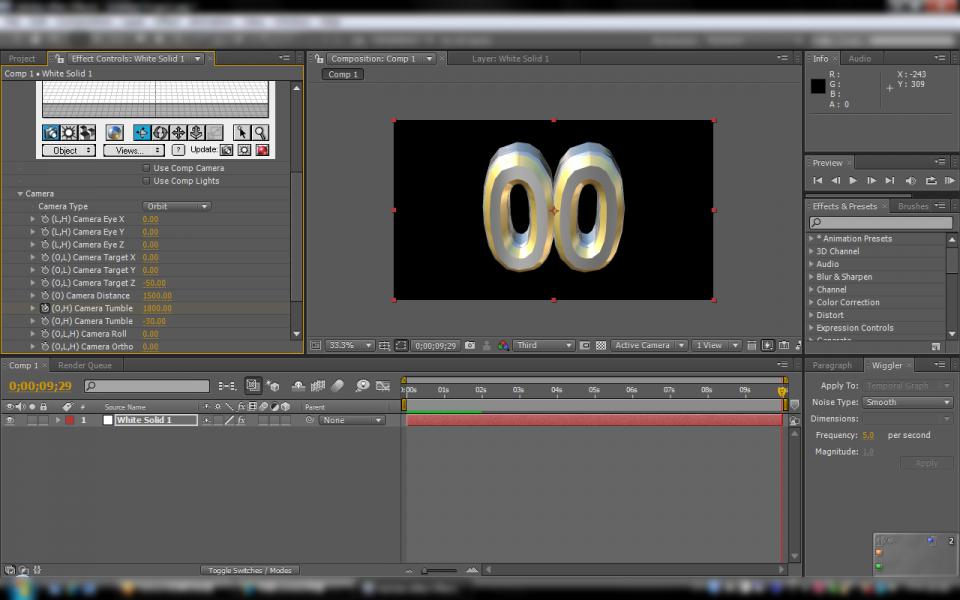Switch to the Paragraph tab

(832, 365)
